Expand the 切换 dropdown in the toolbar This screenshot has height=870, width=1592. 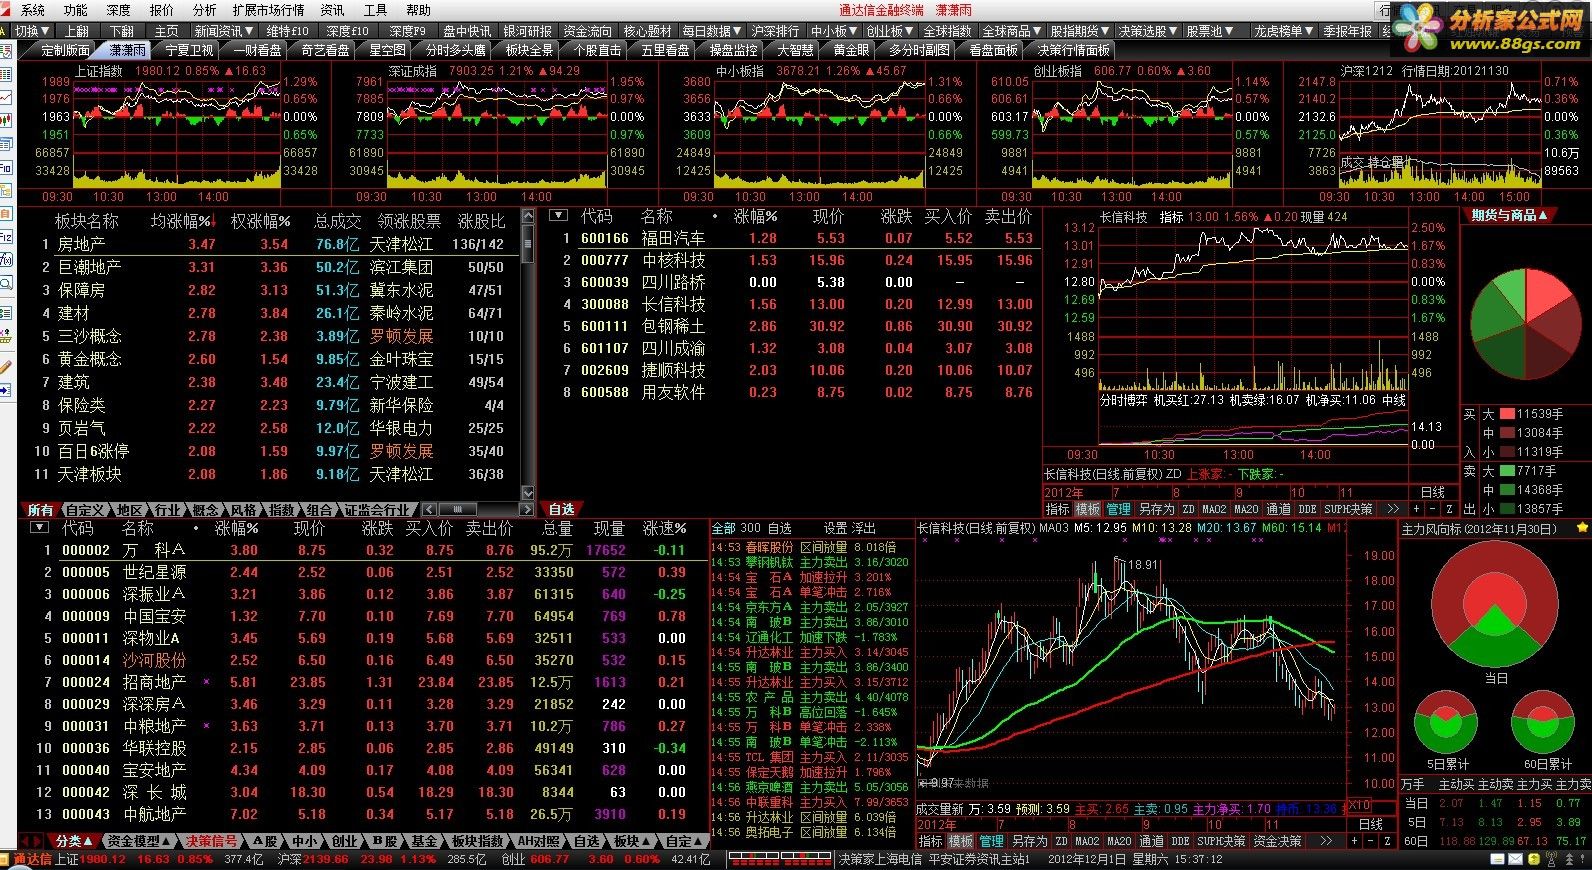[x=32, y=31]
